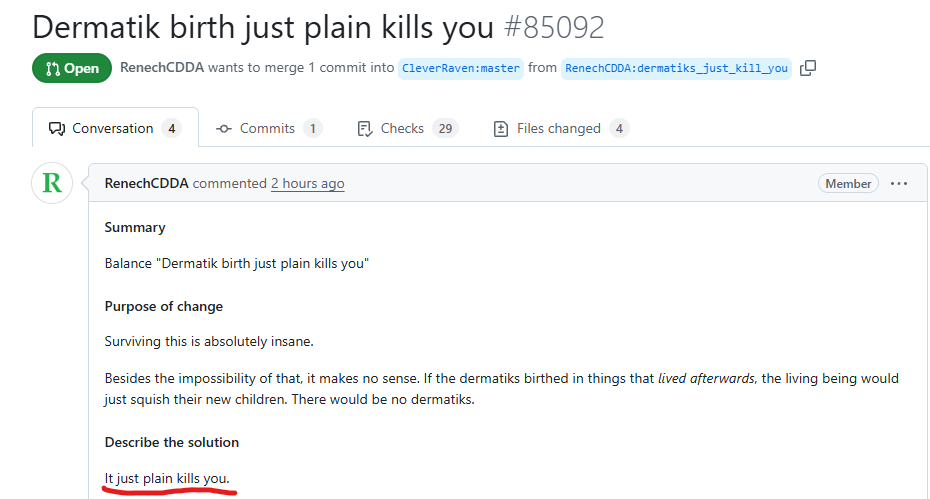Screen dimensions: 930x499
Task: Open the comment options ellipsis menu
Action: [899, 184]
